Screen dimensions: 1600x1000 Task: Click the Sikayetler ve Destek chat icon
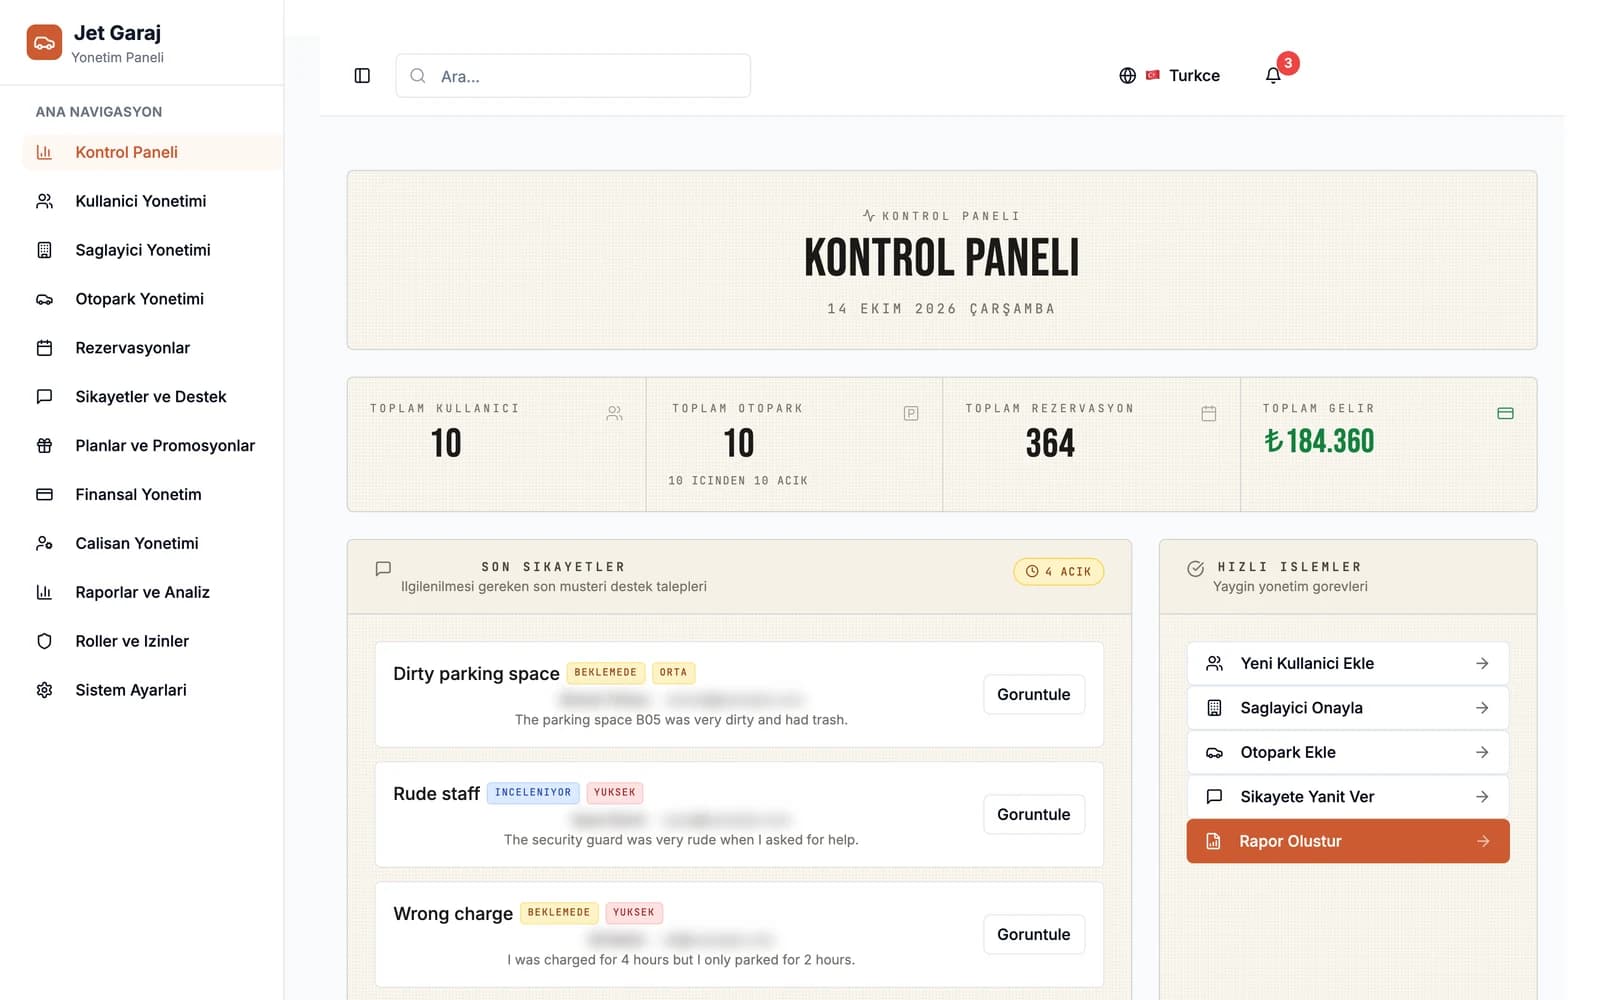tap(44, 397)
